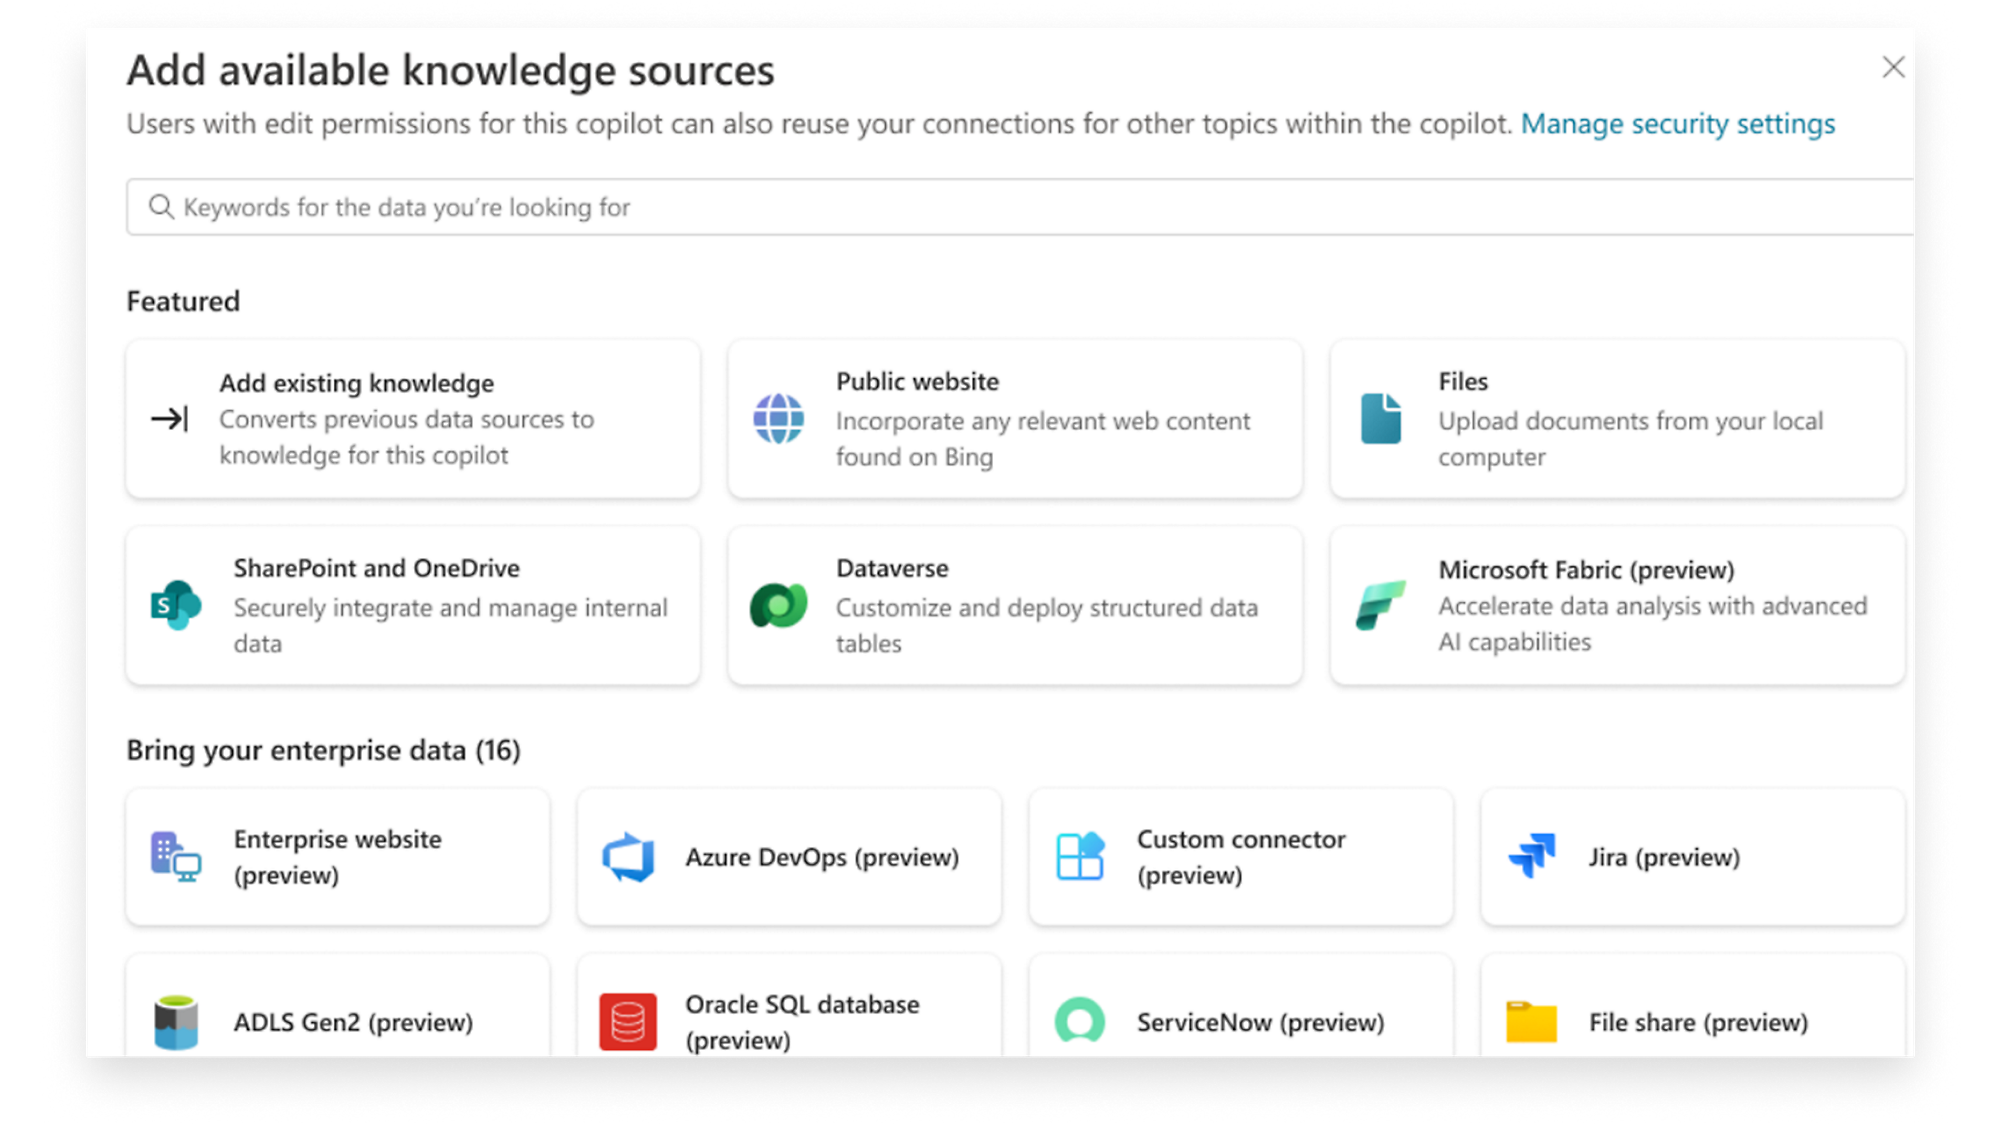Viewport: 2000px width, 1125px height.
Task: Click the SharePoint and OneDrive icon
Action: point(176,605)
